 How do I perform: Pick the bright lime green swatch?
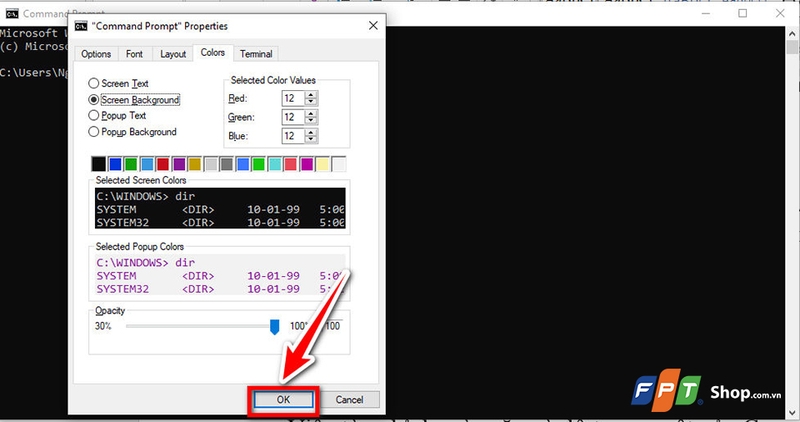259,164
